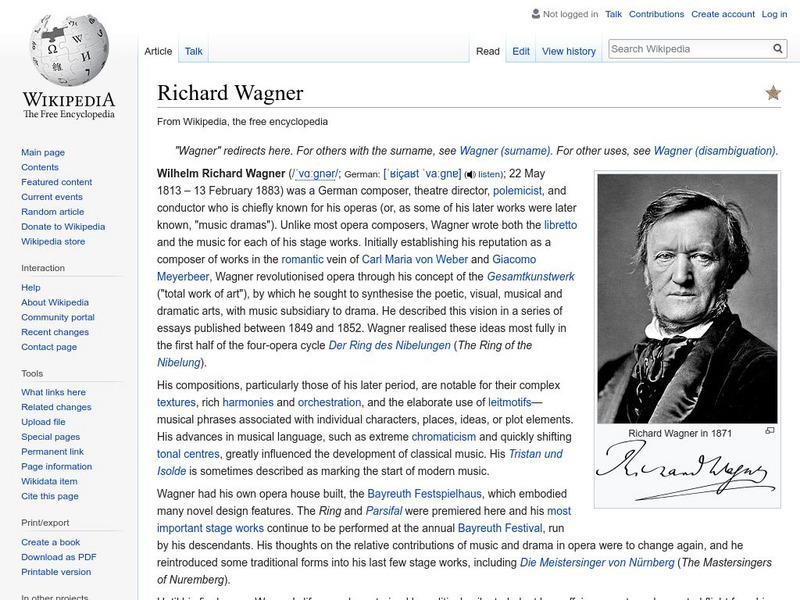Image resolution: width=800 pixels, height=600 pixels.
Task: Open the Richard Wagner signature image
Action: pos(686,471)
